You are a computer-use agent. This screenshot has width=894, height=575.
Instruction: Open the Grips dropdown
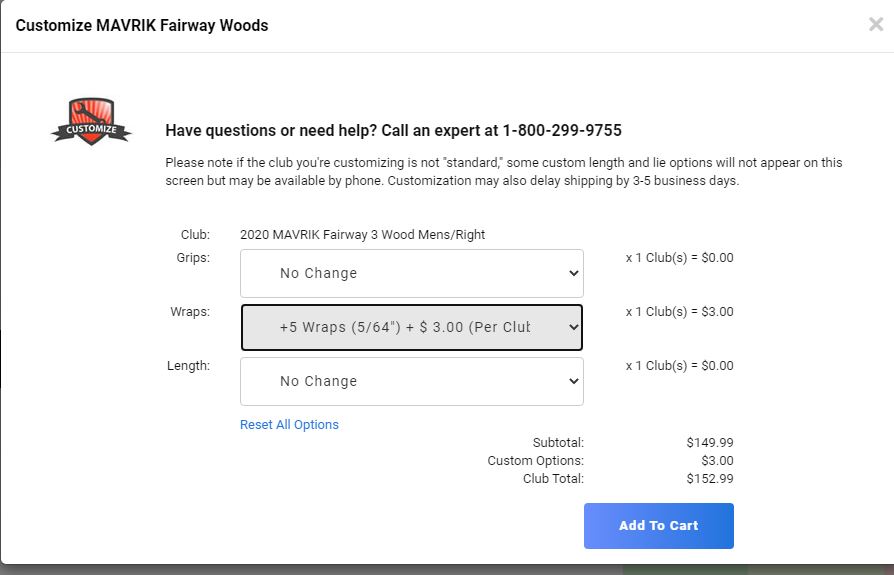pyautogui.click(x=411, y=273)
